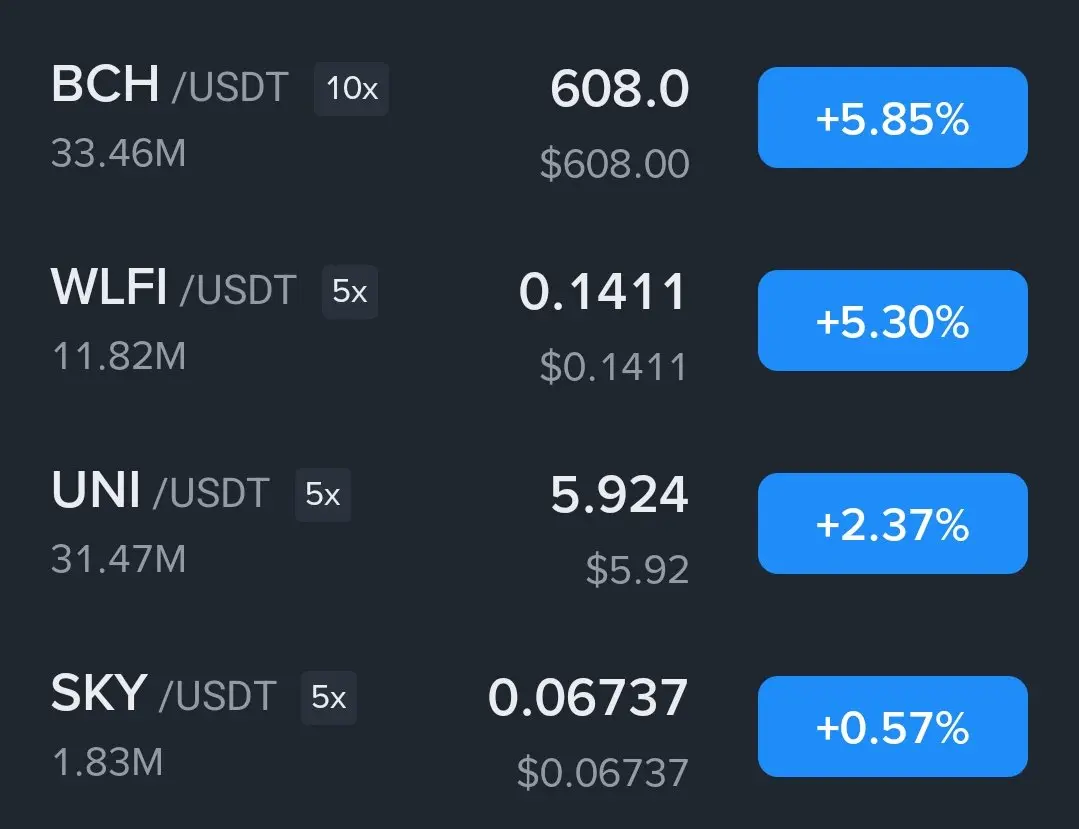The height and width of the screenshot is (829, 1079).
Task: Click UNI volume 31.47M
Action: 119,559
